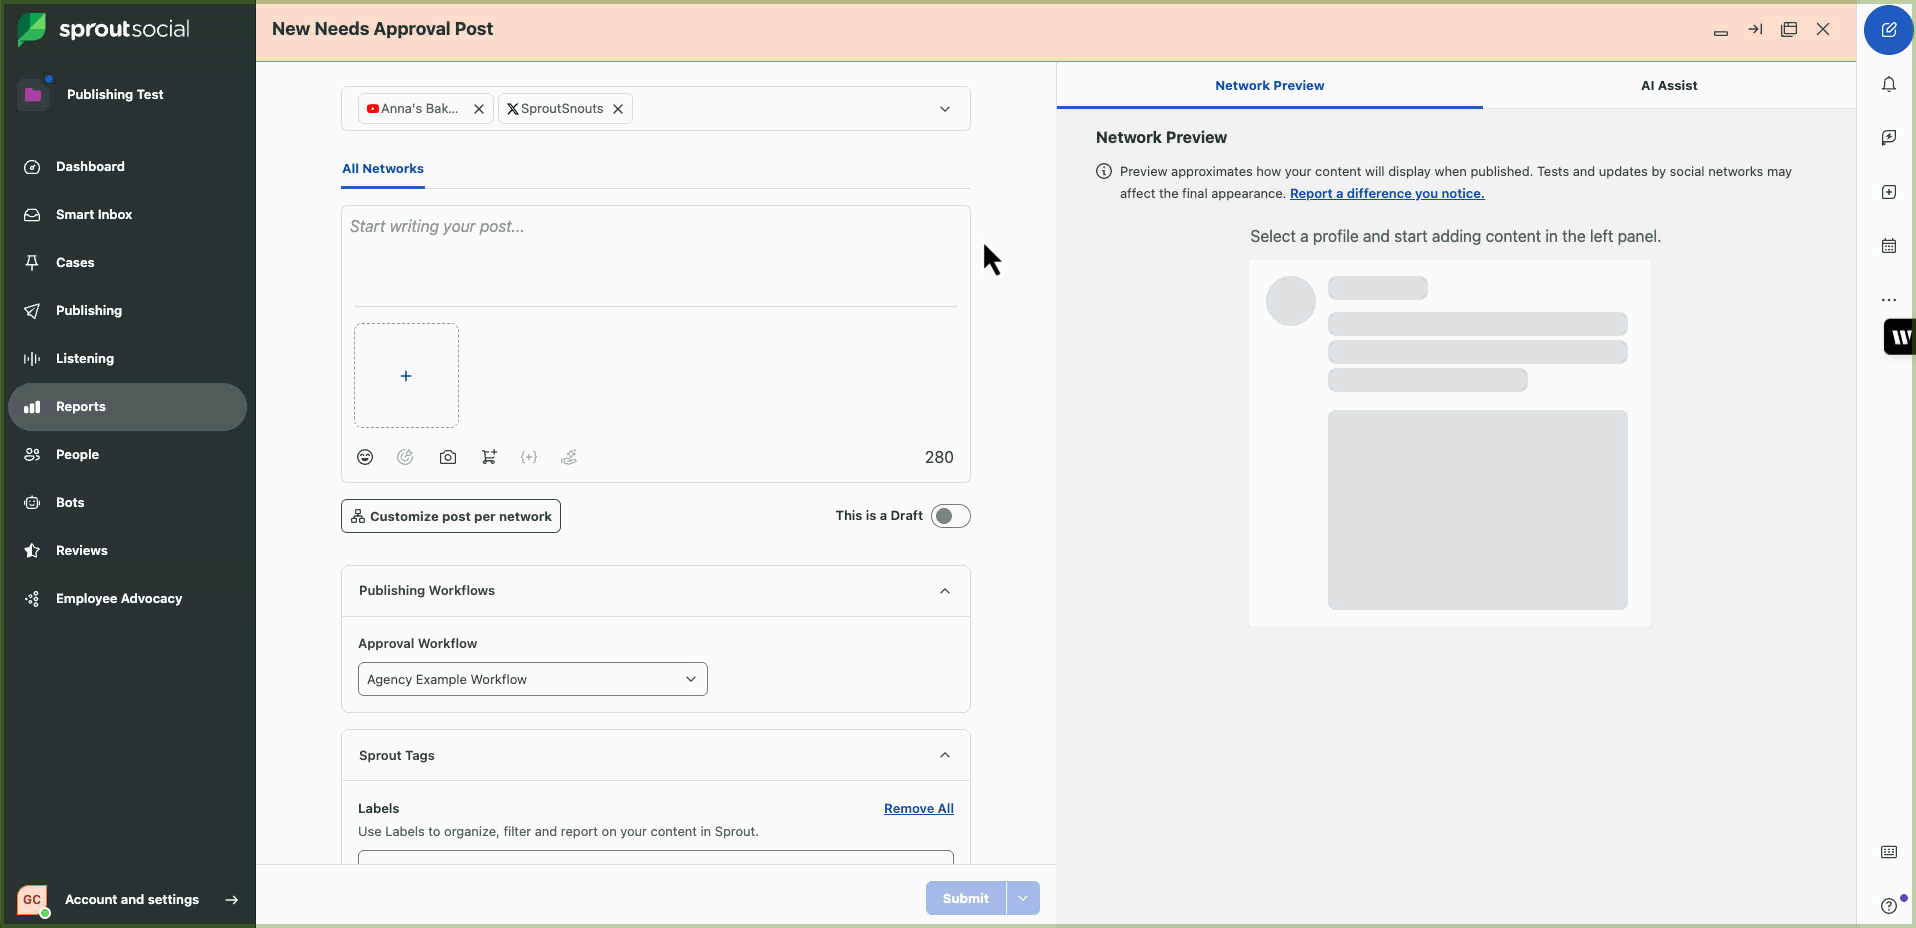Open the Submit options arrow

click(1023, 898)
